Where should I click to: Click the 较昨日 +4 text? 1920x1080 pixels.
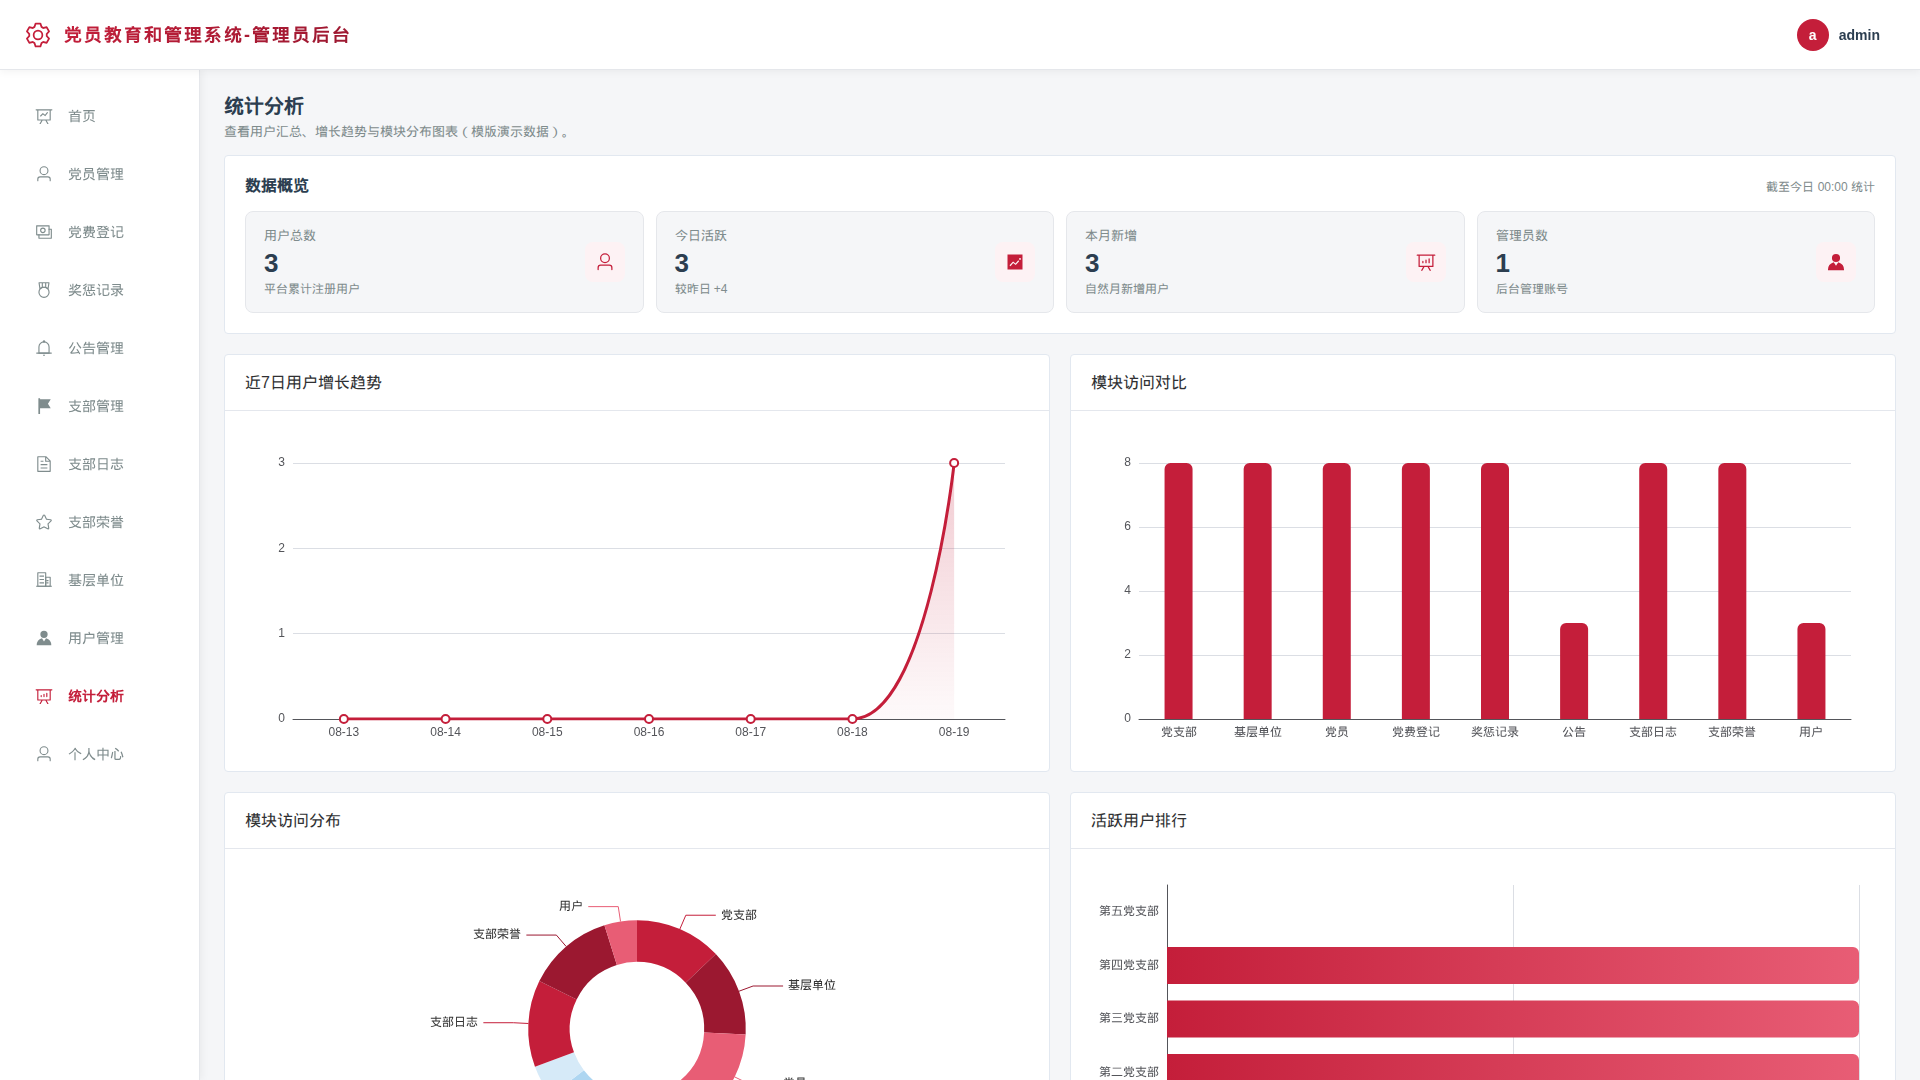[701, 289]
